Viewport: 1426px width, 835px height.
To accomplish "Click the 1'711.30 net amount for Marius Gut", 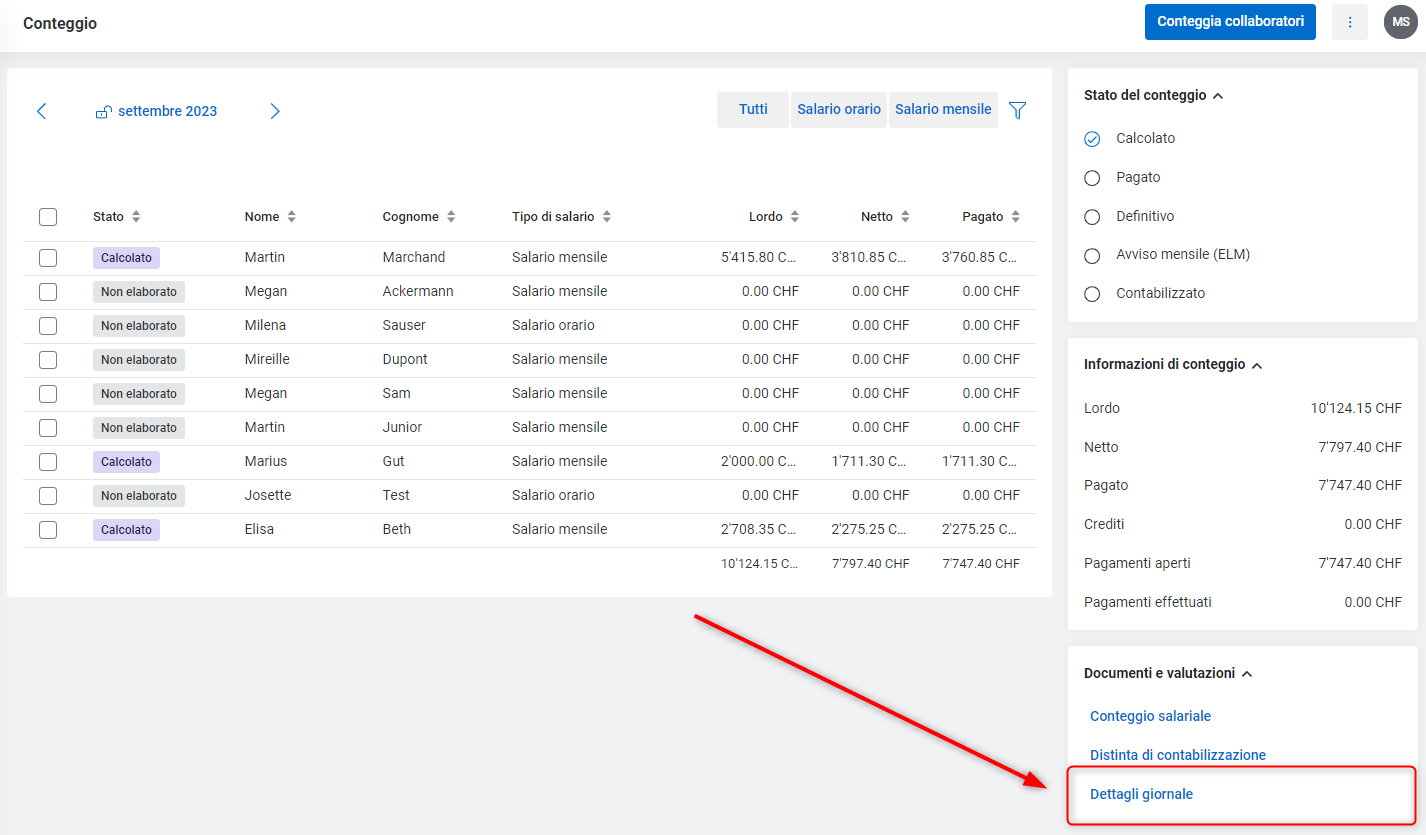I will click(870, 462).
